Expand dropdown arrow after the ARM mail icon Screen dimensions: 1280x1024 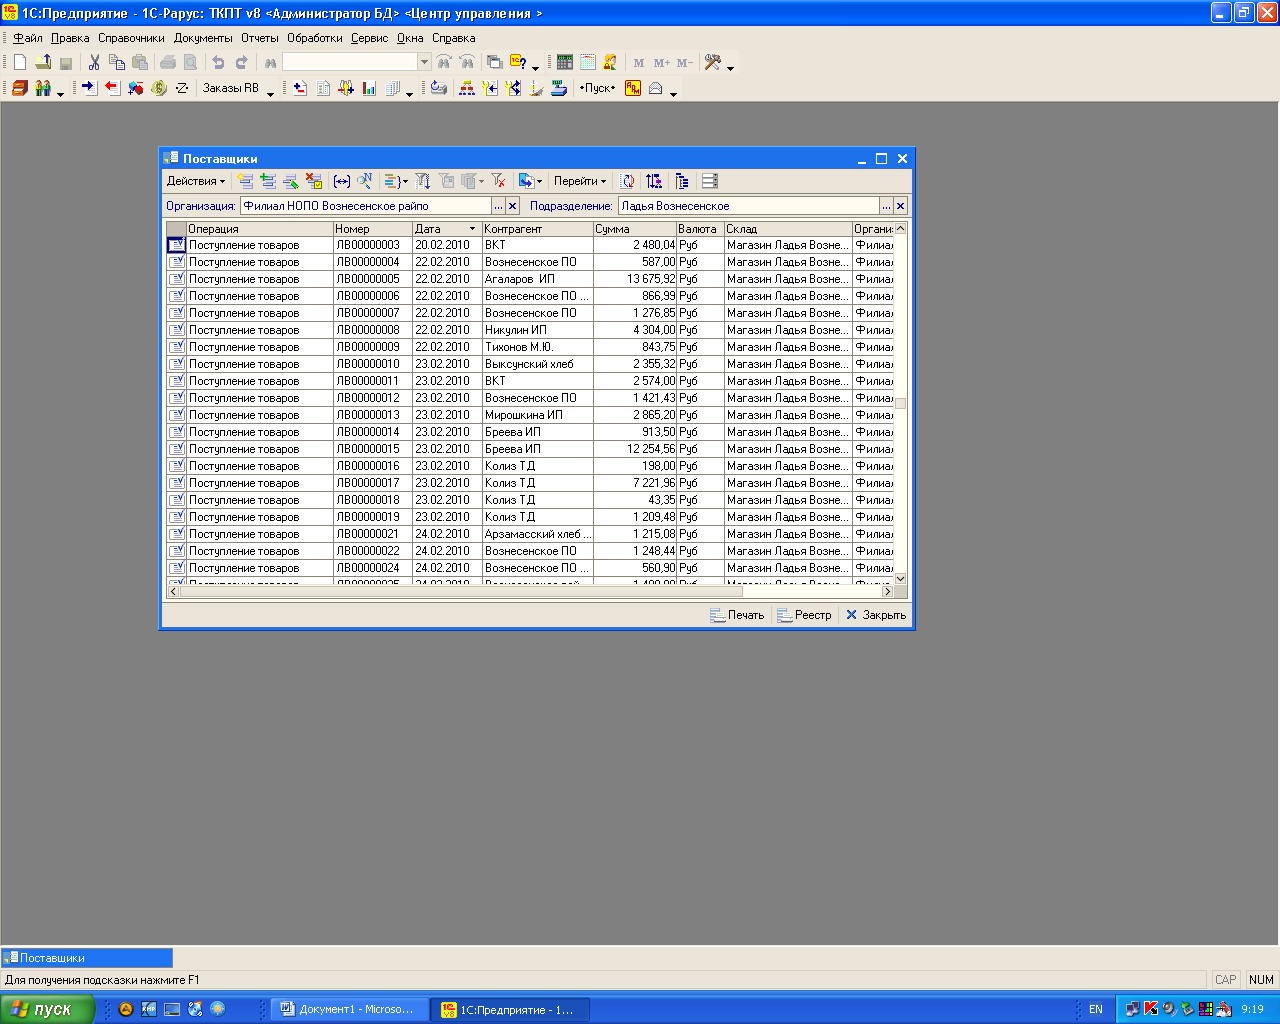click(673, 92)
